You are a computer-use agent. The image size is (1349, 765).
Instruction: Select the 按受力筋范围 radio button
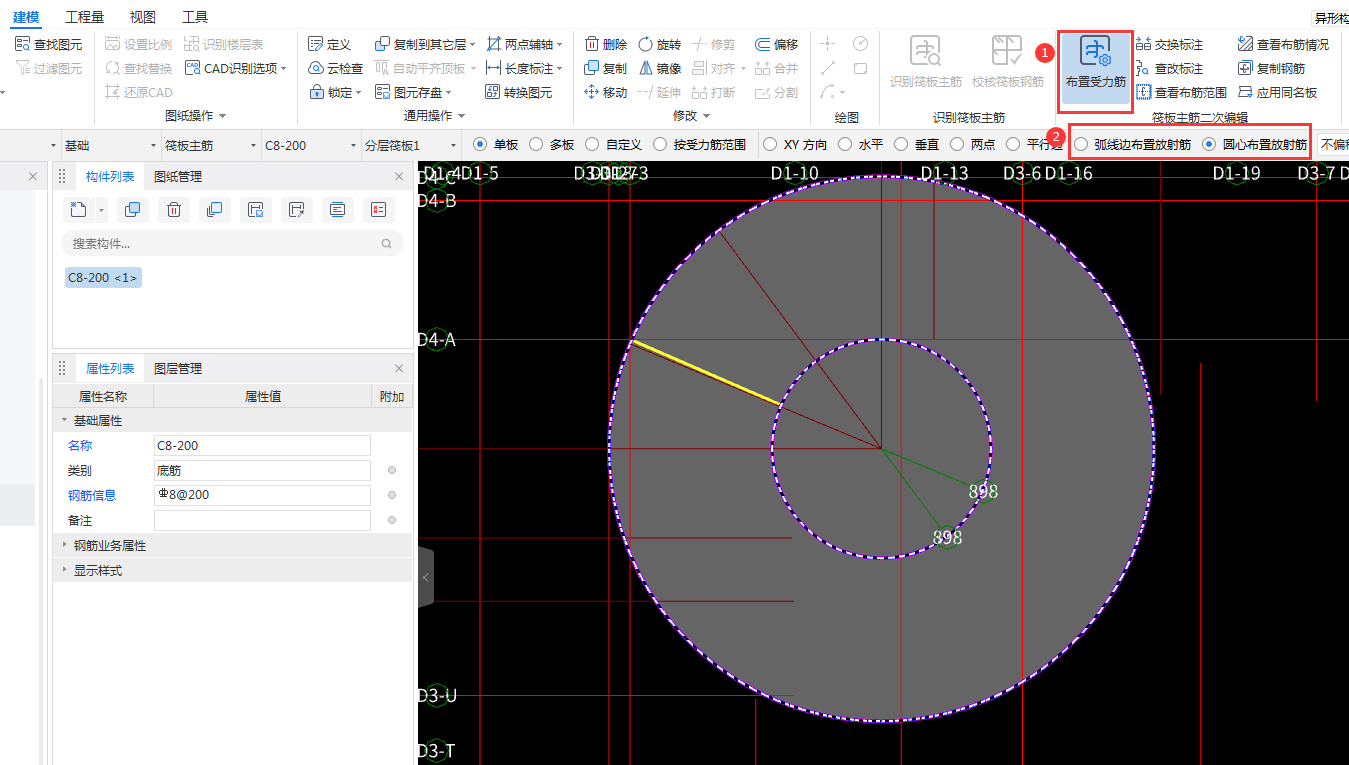(x=659, y=144)
